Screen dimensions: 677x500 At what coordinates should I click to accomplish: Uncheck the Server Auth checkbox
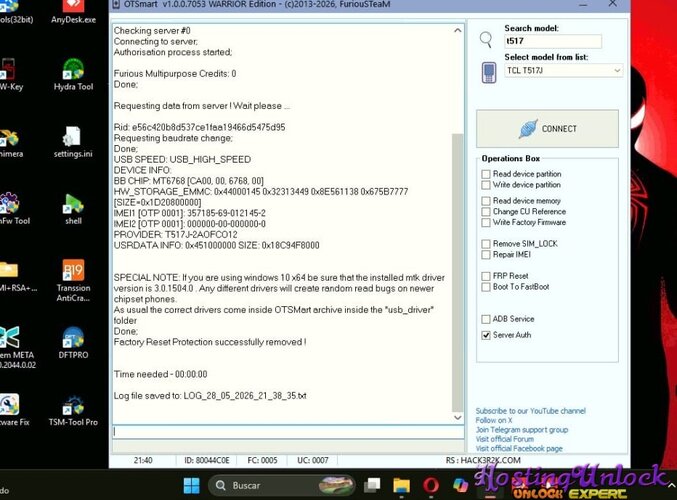(x=486, y=335)
